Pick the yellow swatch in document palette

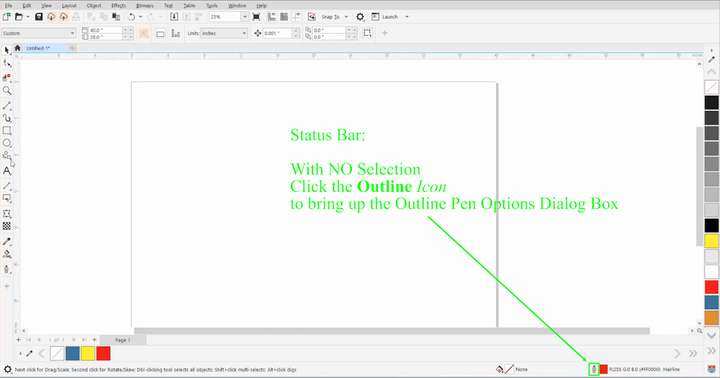tap(88, 353)
